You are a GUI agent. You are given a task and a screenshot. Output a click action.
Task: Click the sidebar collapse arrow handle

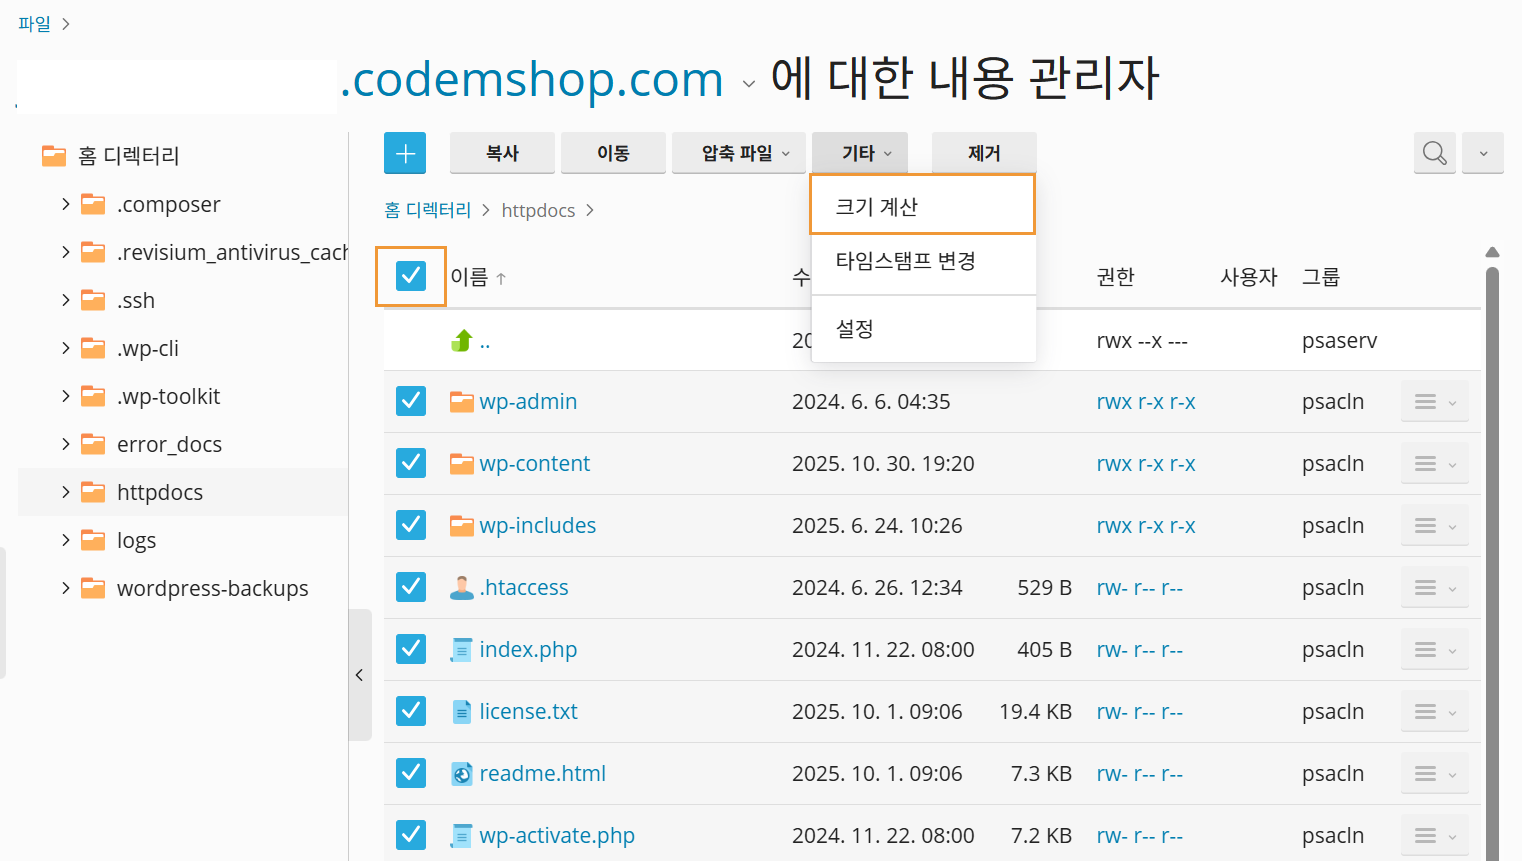359,675
